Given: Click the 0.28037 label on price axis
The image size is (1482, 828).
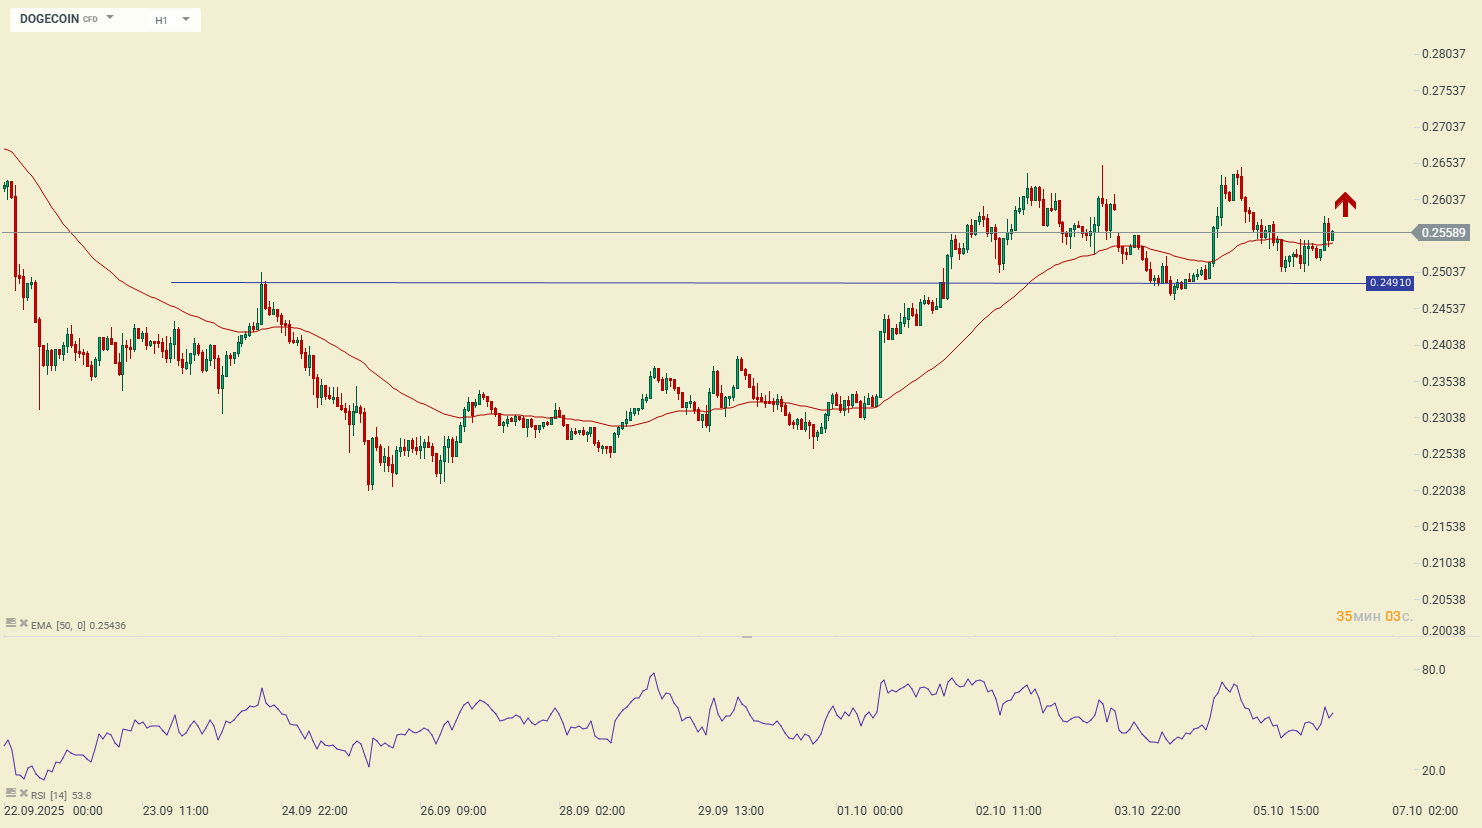Looking at the screenshot, I should pos(1443,54).
